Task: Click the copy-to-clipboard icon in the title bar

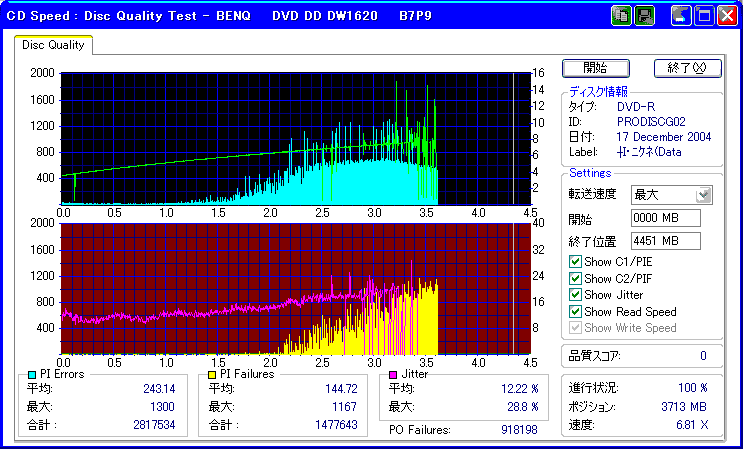Action: (x=621, y=16)
